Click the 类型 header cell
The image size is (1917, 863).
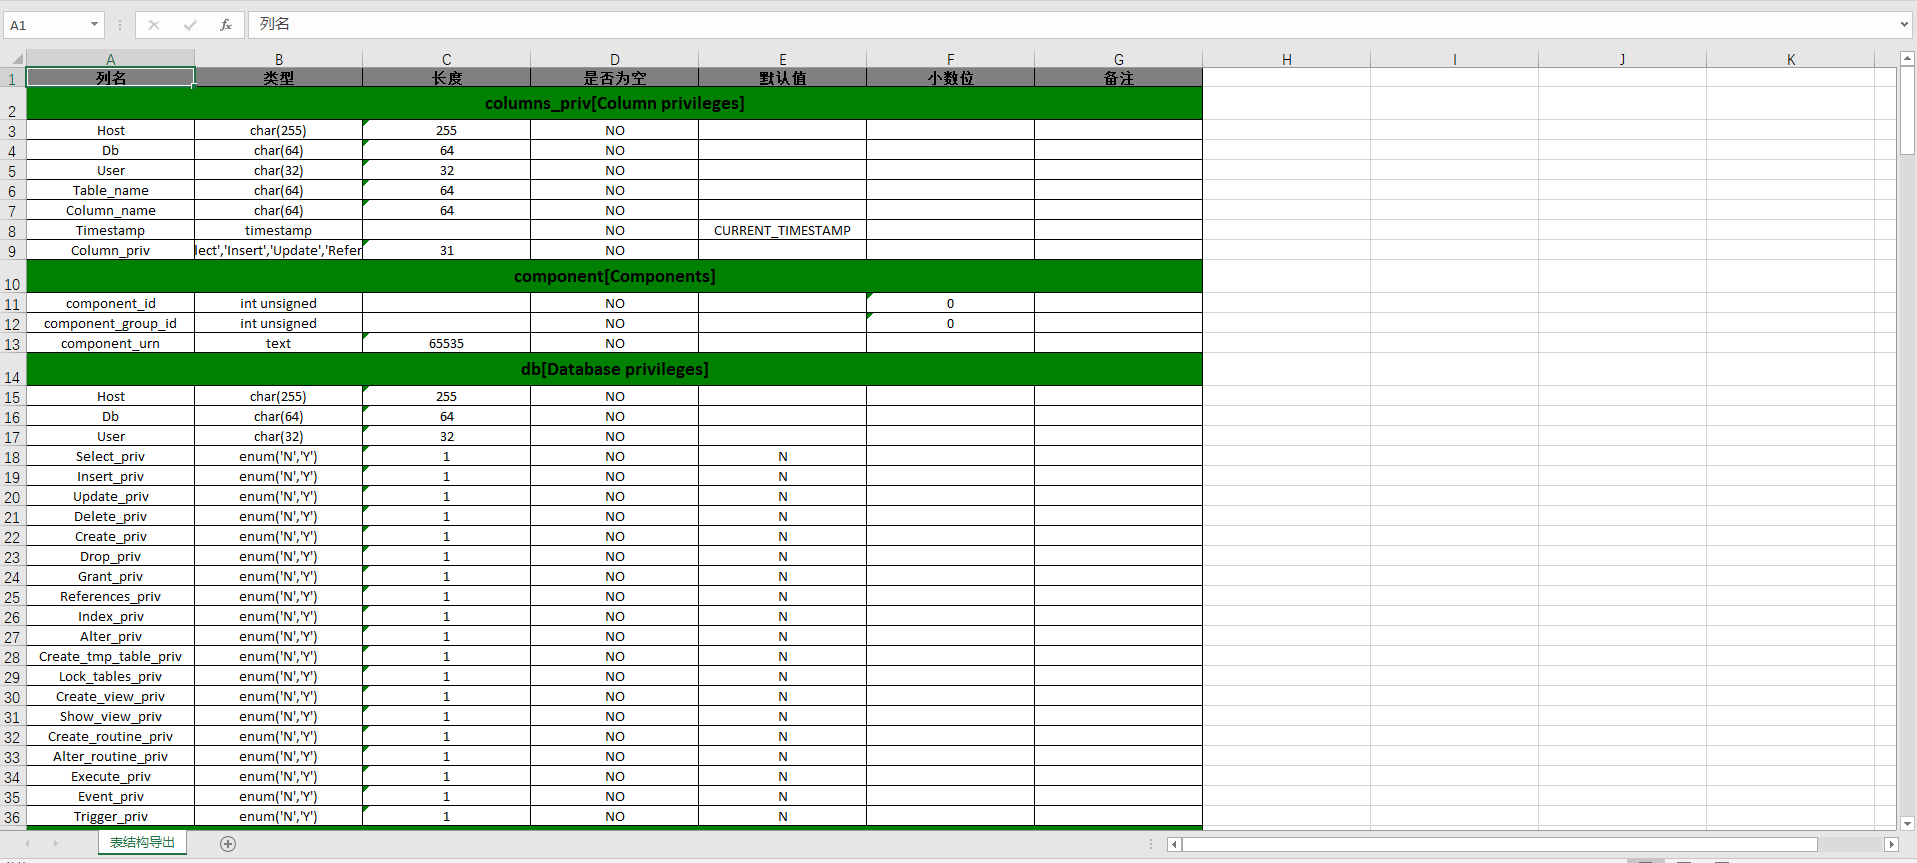[279, 78]
